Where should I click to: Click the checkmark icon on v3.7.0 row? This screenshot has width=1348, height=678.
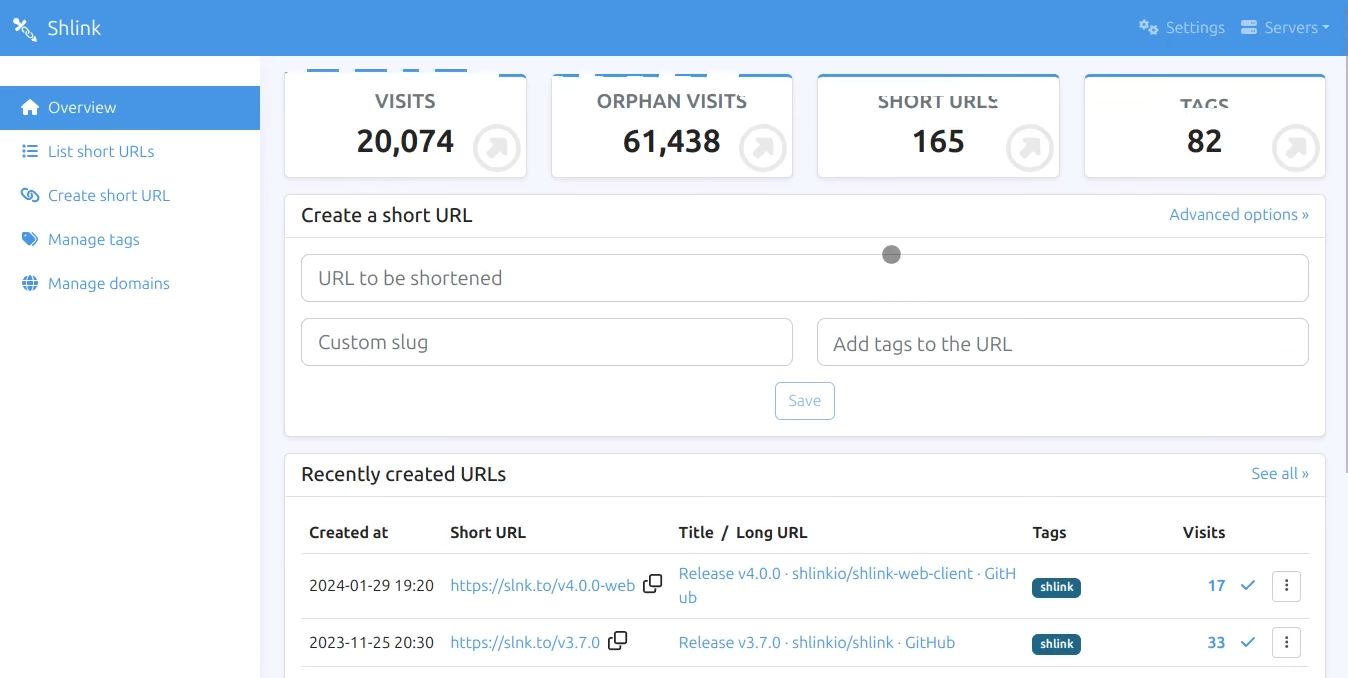1248,643
